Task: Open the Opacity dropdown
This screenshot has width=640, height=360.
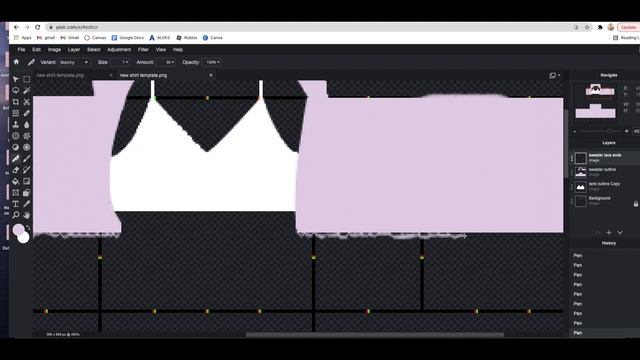Action: pyautogui.click(x=212, y=62)
